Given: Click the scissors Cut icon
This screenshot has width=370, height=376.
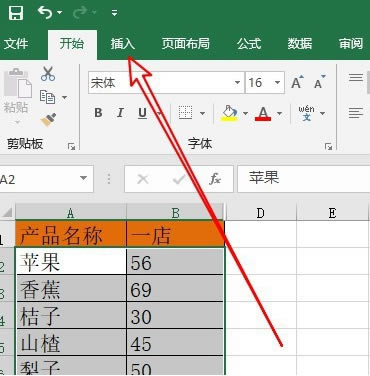Looking at the screenshot, I should click(x=48, y=74).
